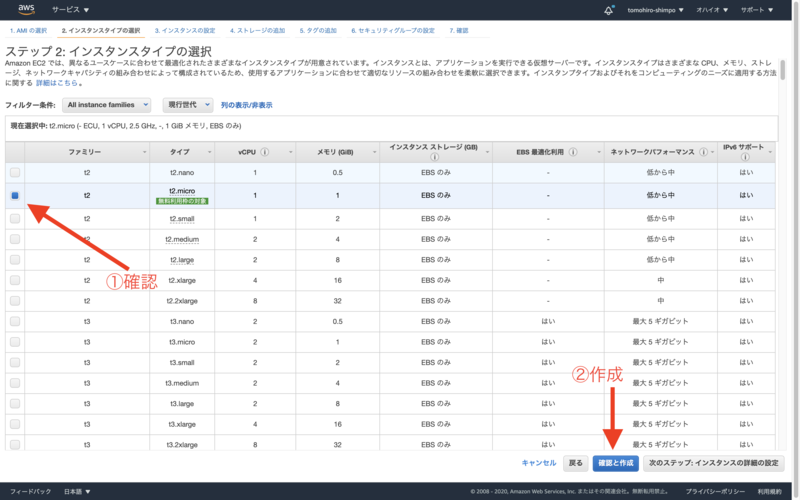Toggle the t2.micro instance checkbox
The image size is (800, 500).
click(15, 195)
